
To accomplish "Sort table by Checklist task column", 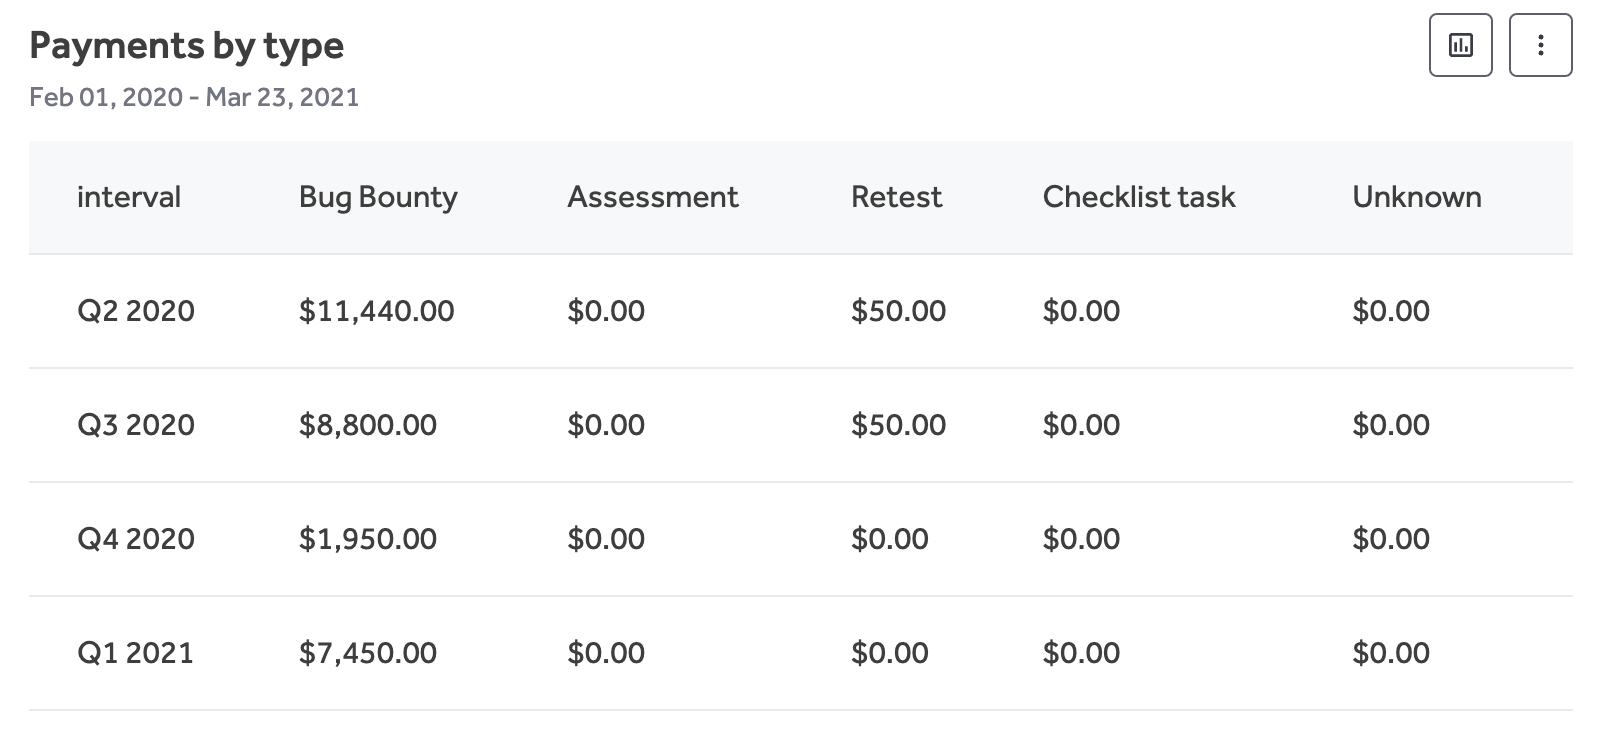I will [x=1138, y=197].
